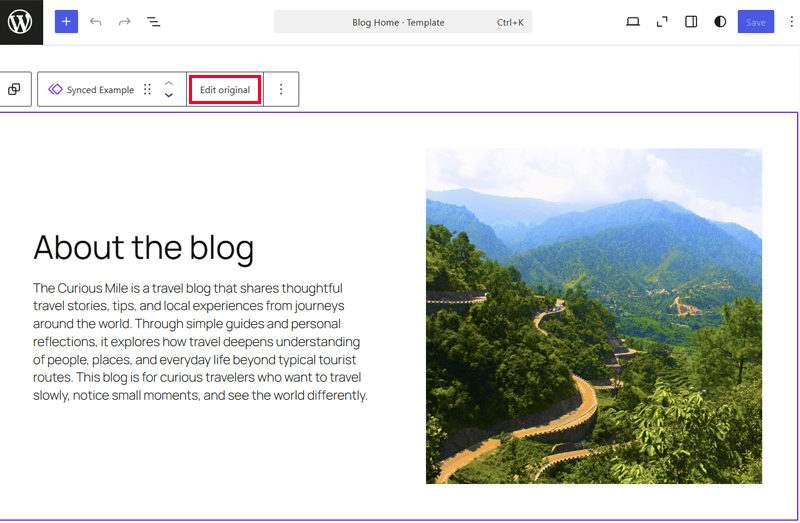Open the Document Overview list view
This screenshot has height=523, width=800.
pyautogui.click(x=154, y=22)
